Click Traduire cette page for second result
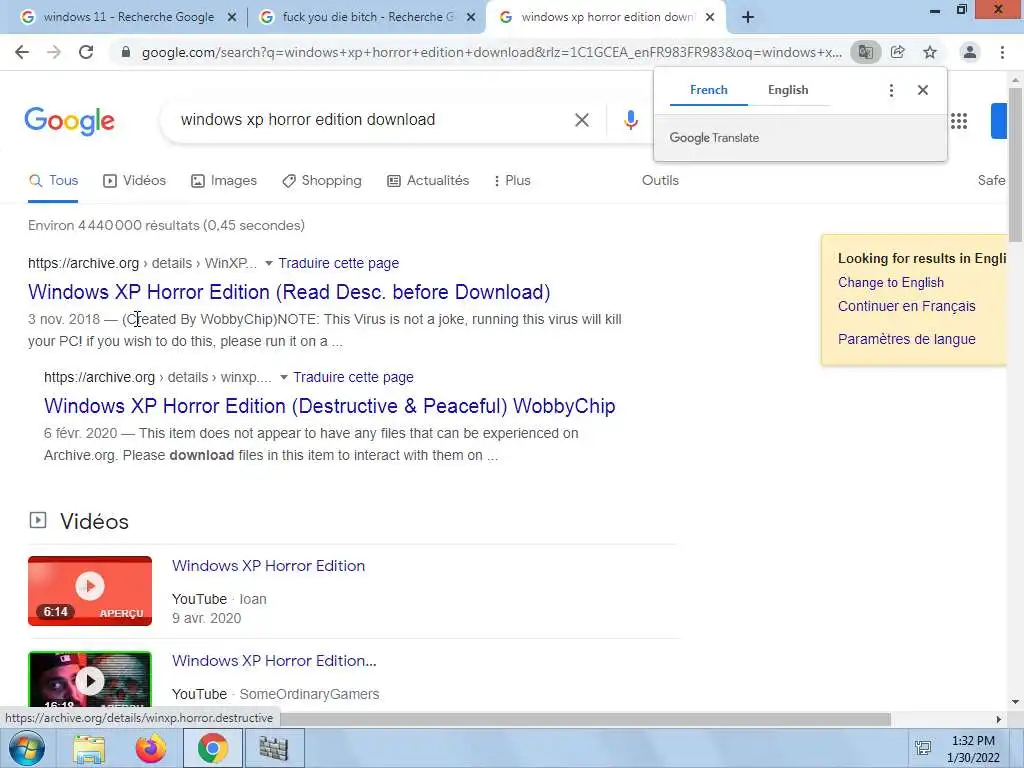The width and height of the screenshot is (1024, 768). click(353, 377)
